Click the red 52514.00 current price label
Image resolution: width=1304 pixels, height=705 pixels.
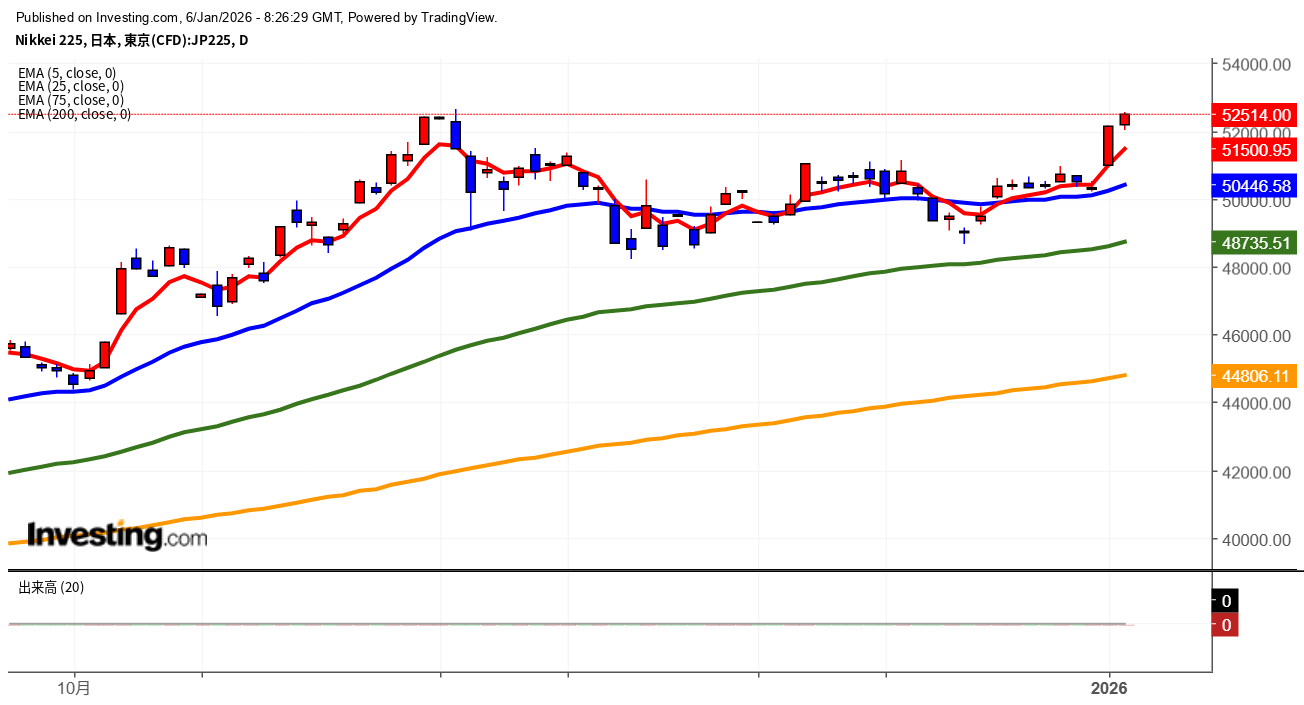pyautogui.click(x=1255, y=115)
